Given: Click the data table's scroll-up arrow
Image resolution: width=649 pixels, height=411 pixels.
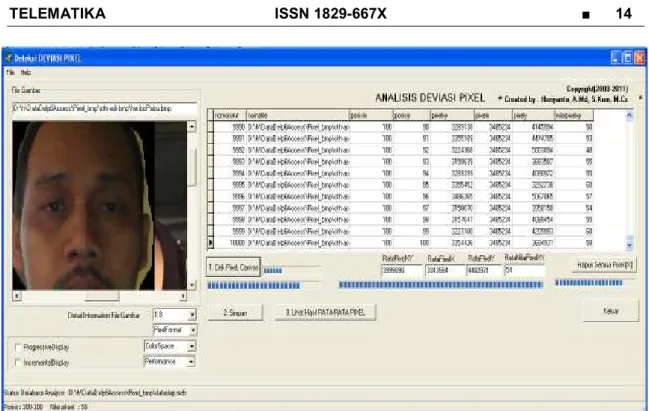Looking at the screenshot, I should [629, 115].
